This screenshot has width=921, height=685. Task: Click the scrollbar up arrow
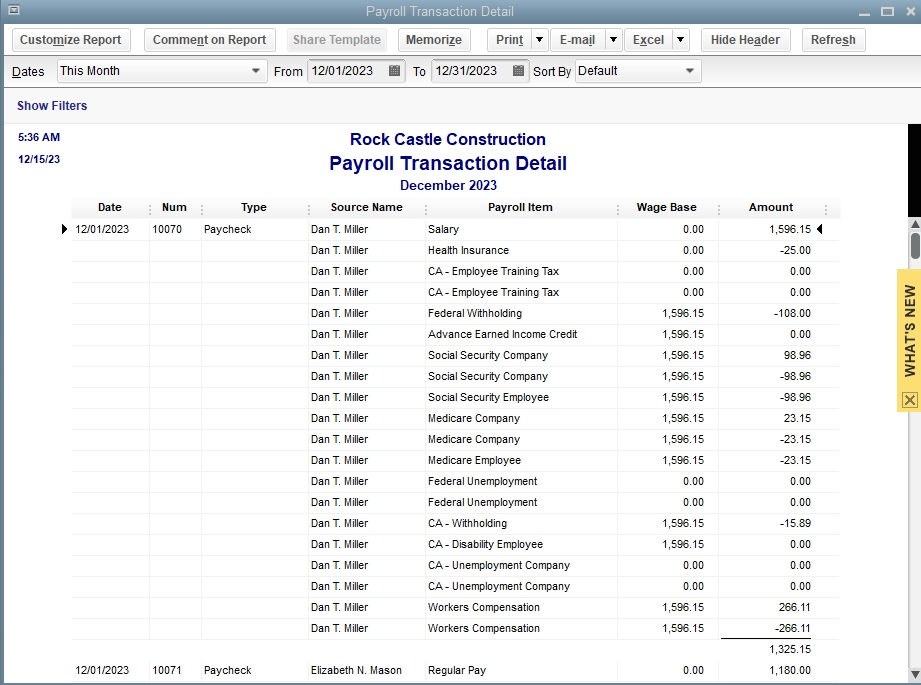(x=914, y=223)
